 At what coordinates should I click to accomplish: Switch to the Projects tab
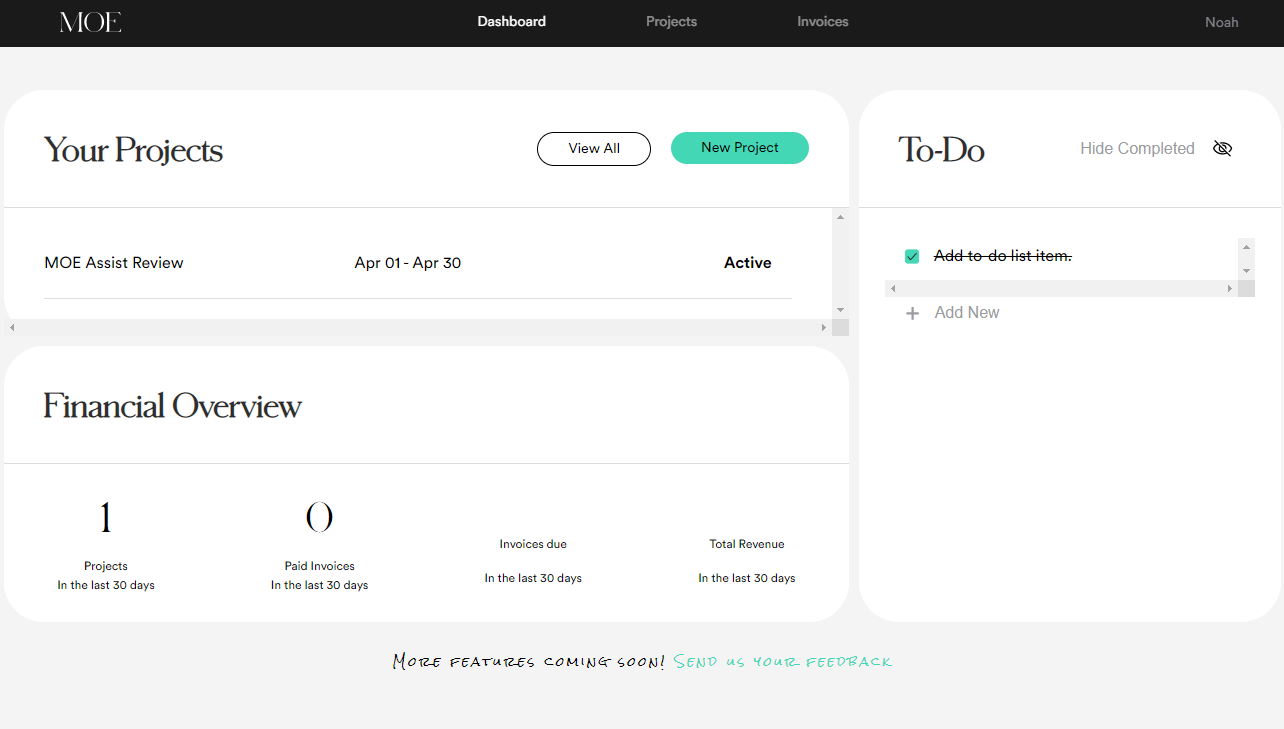coord(671,22)
